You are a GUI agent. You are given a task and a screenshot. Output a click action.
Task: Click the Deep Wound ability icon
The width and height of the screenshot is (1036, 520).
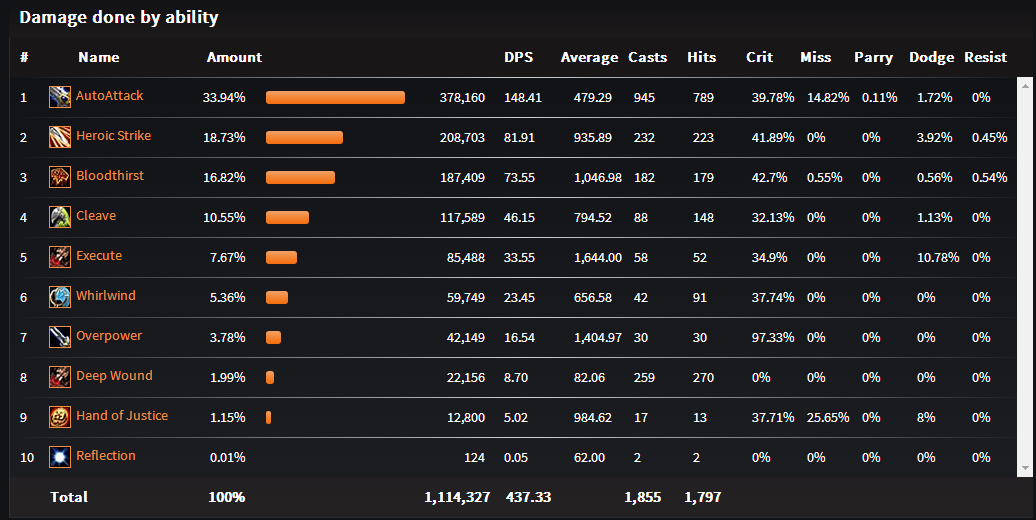click(60, 377)
